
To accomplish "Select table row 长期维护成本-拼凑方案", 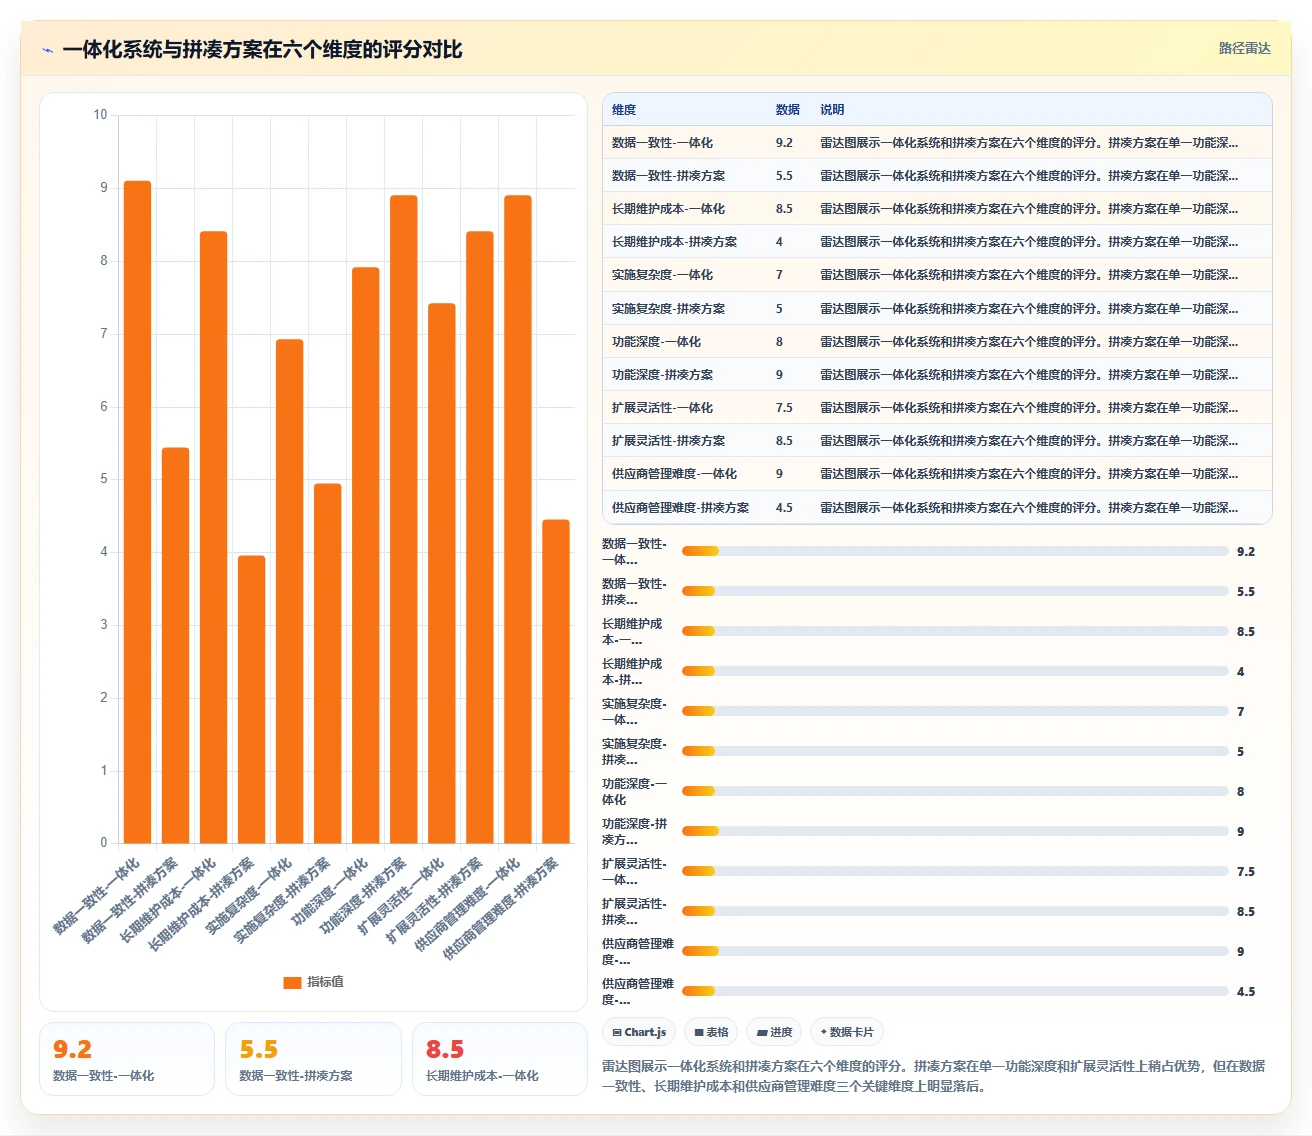I will [x=937, y=241].
